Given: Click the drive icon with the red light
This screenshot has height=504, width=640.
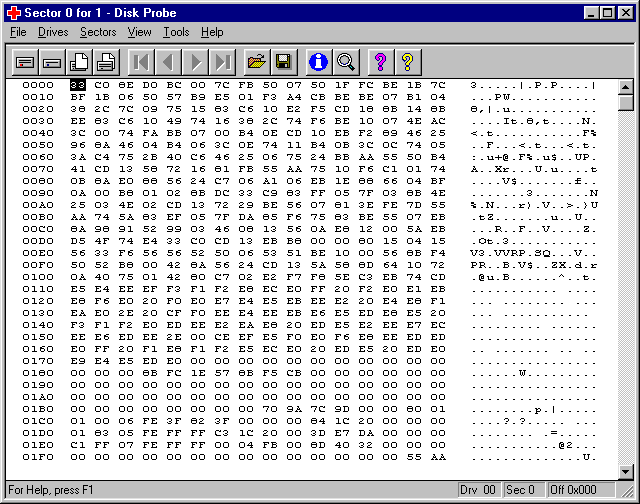Looking at the screenshot, I should coord(25,62).
